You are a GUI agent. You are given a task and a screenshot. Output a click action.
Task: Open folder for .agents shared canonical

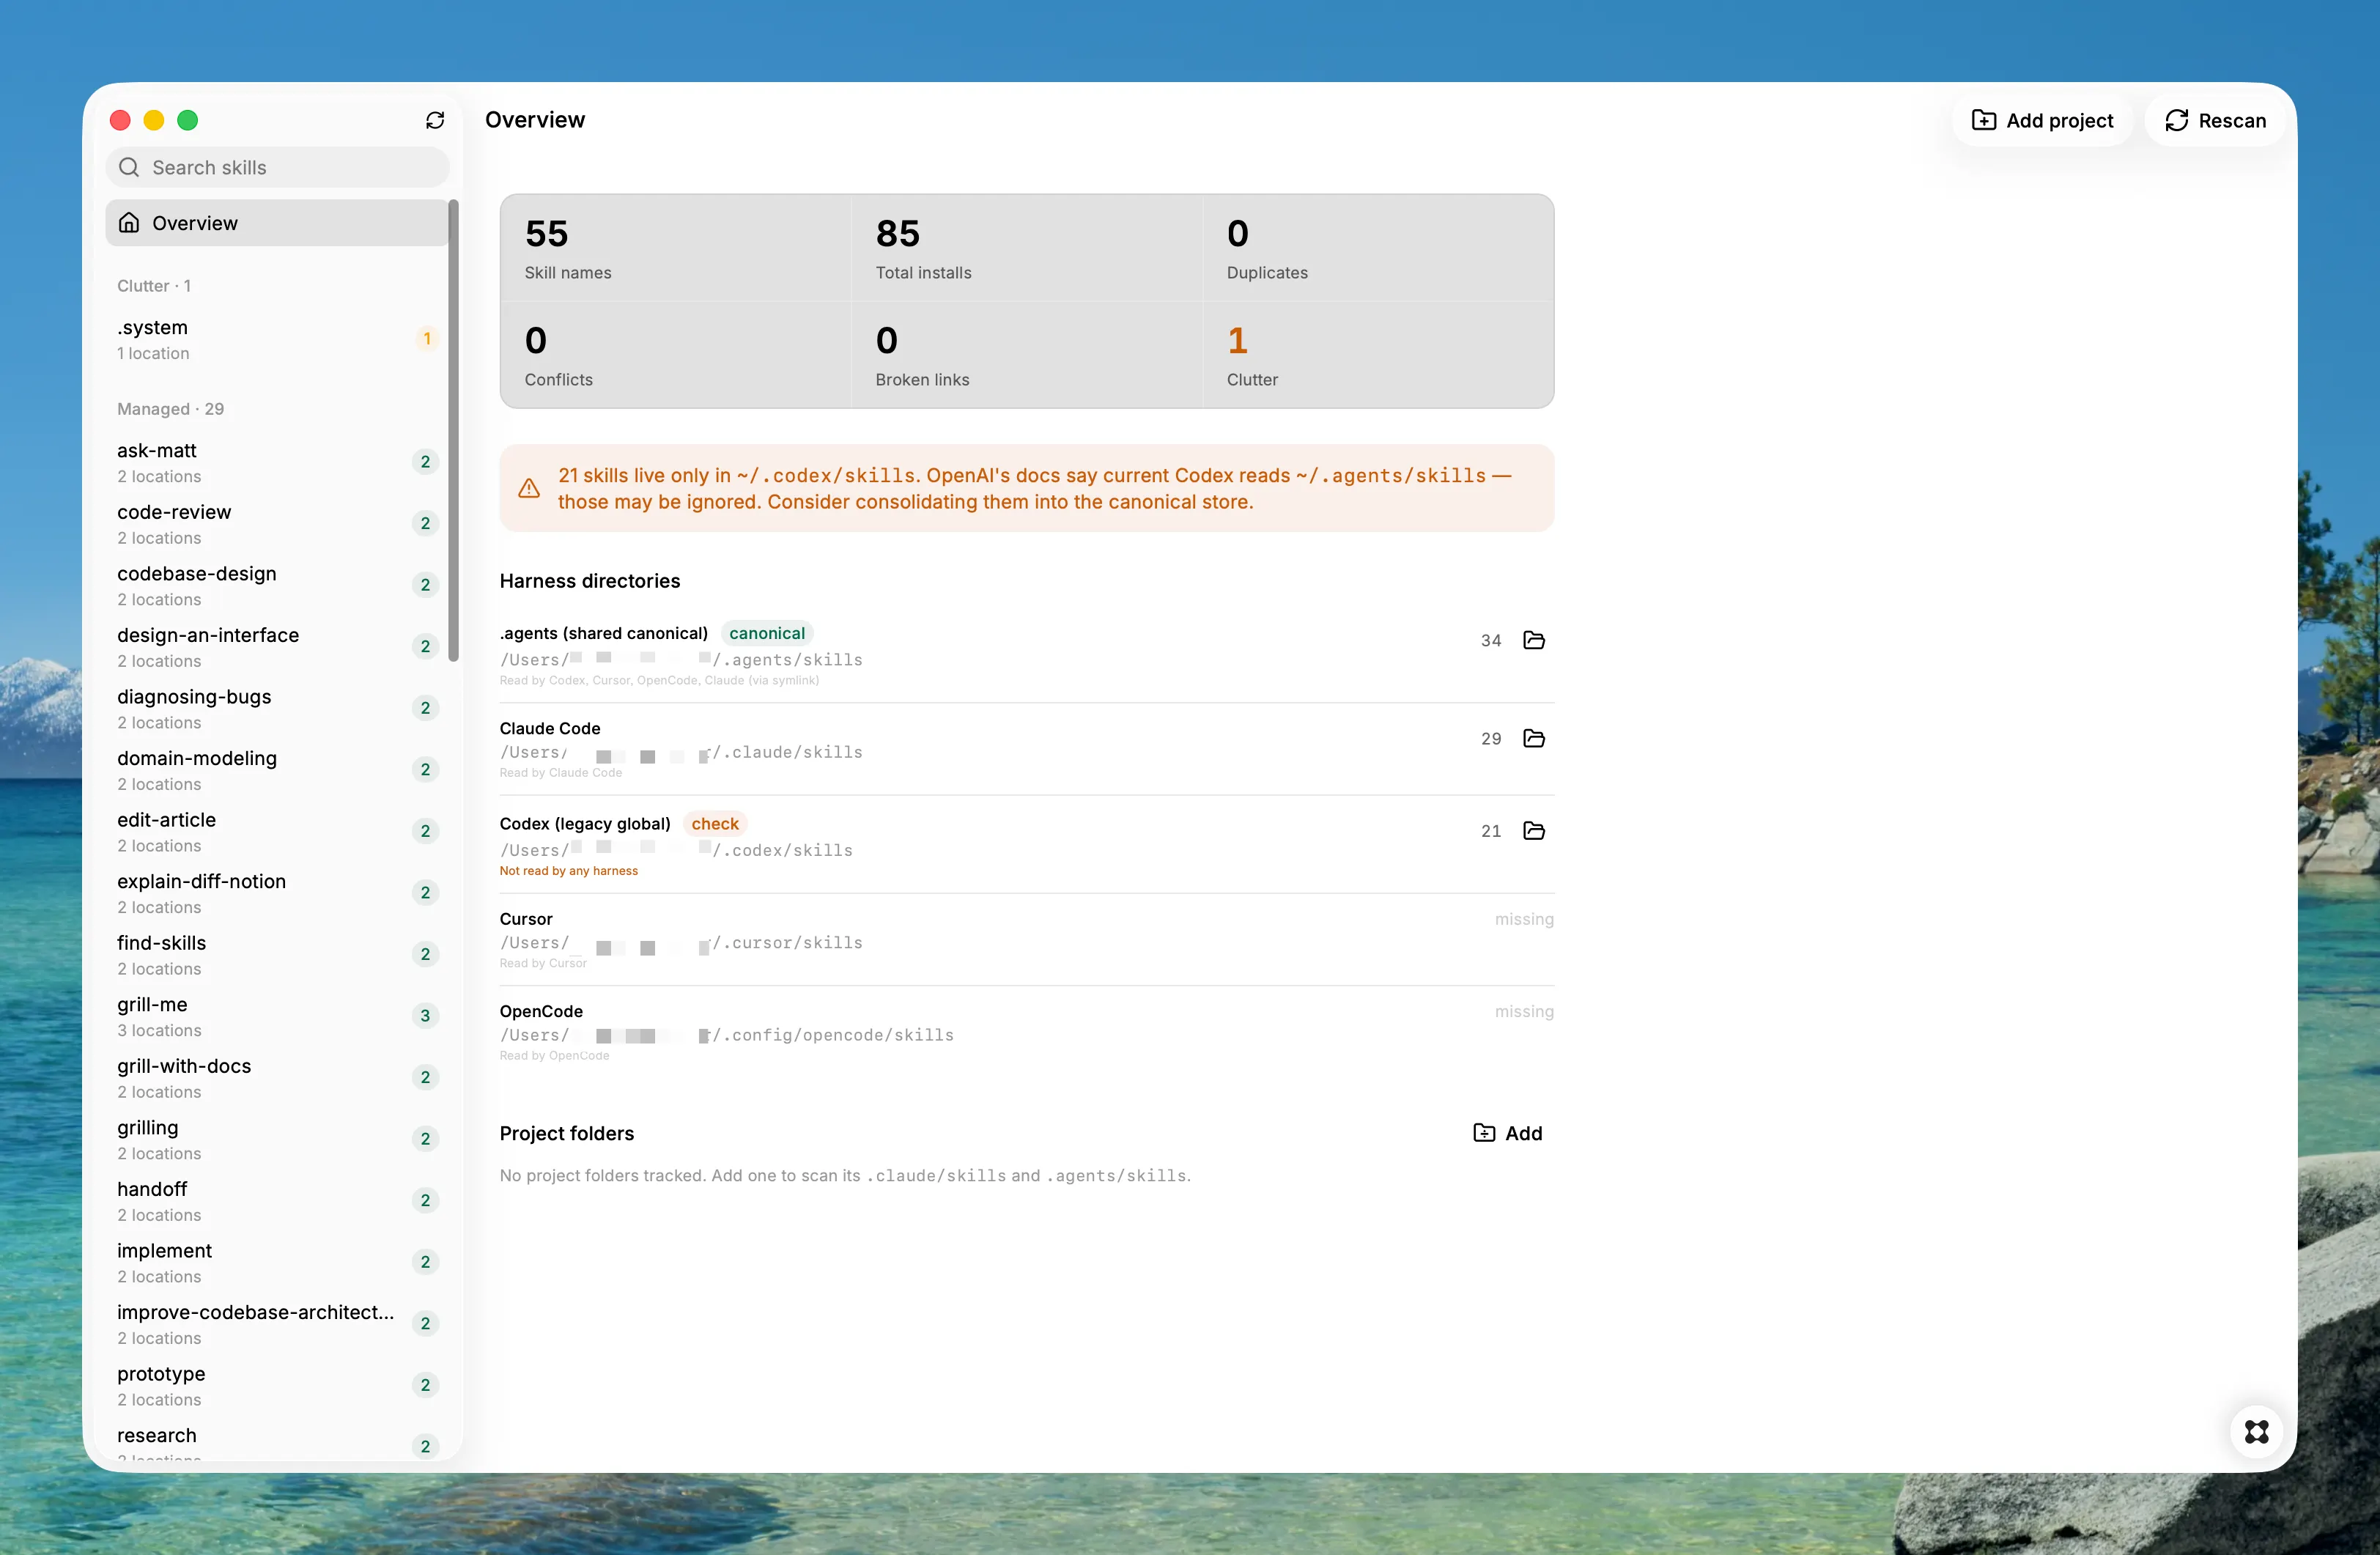(1534, 640)
